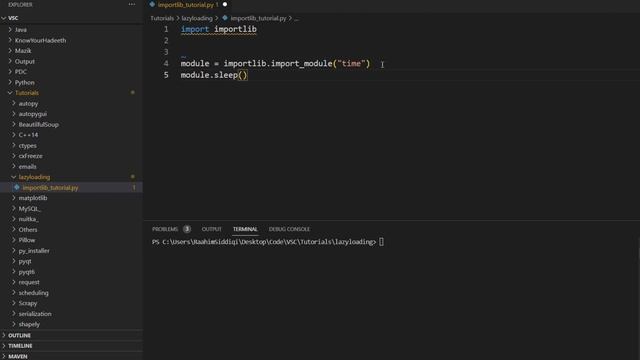This screenshot has height=360, width=640.
Task: Click importlib_tutorial.py in the breadcrumb
Action: (x=258, y=18)
